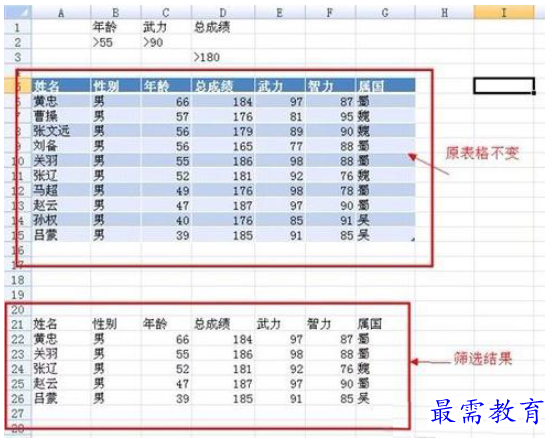Click criteria cell '武力' in row 1

pos(166,27)
